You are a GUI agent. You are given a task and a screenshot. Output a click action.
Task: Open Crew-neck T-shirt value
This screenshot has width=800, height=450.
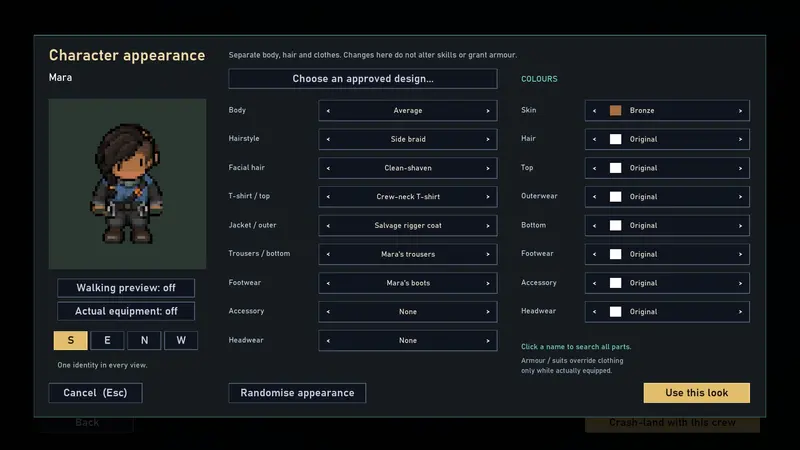click(408, 197)
